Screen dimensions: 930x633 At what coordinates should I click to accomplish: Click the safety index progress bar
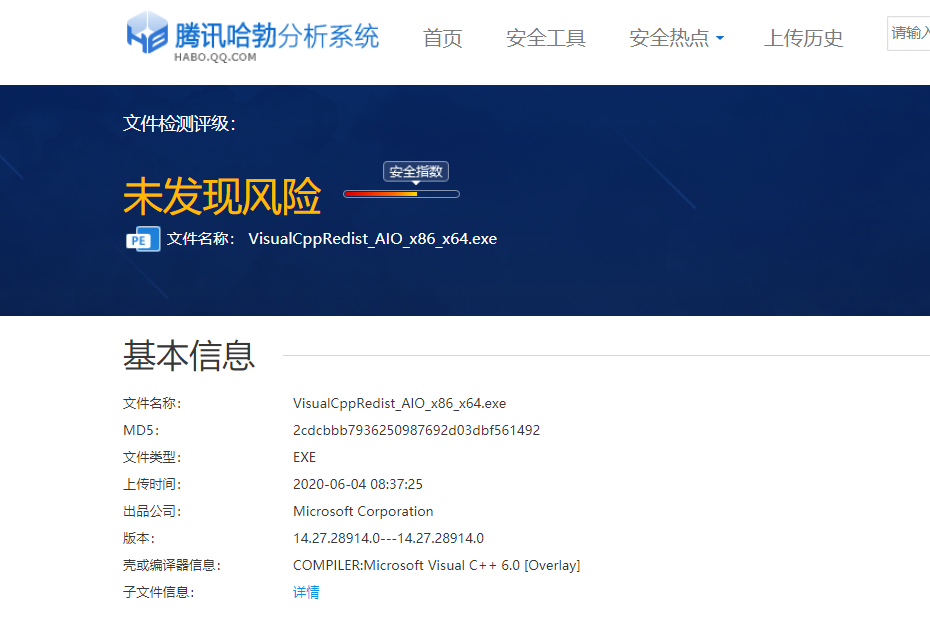[402, 194]
